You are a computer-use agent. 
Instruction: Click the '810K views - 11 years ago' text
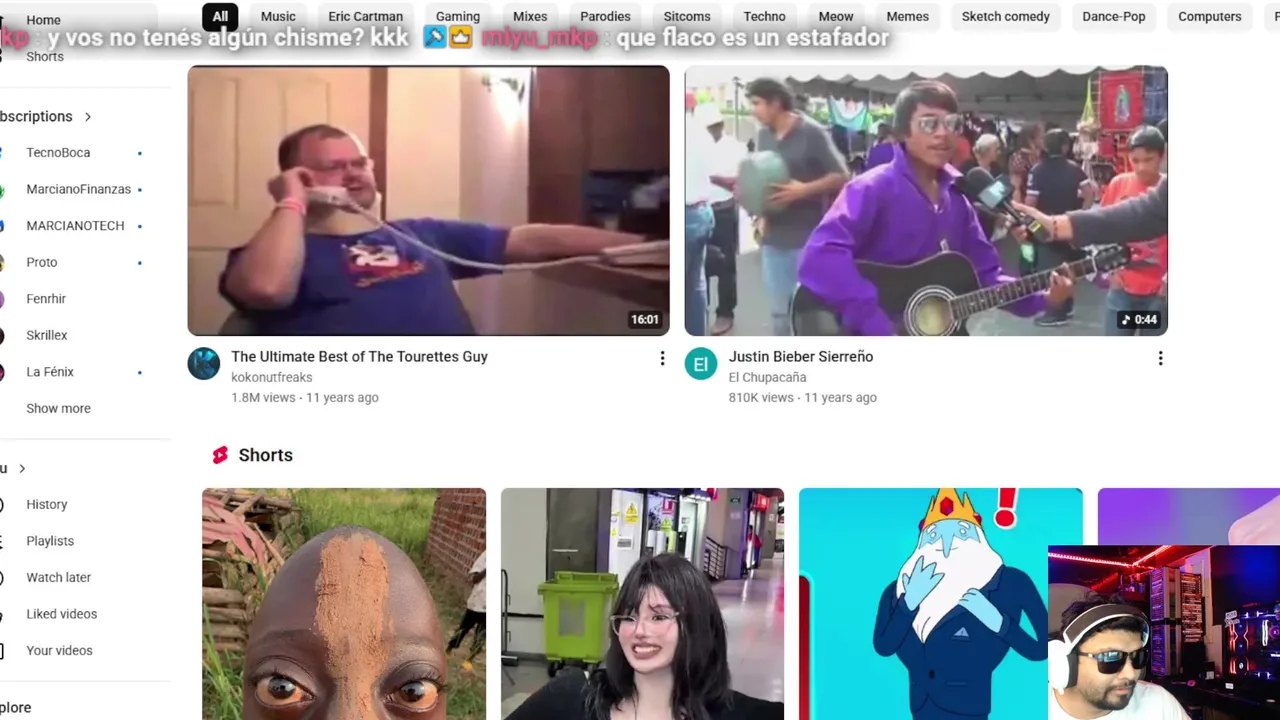[x=803, y=398]
